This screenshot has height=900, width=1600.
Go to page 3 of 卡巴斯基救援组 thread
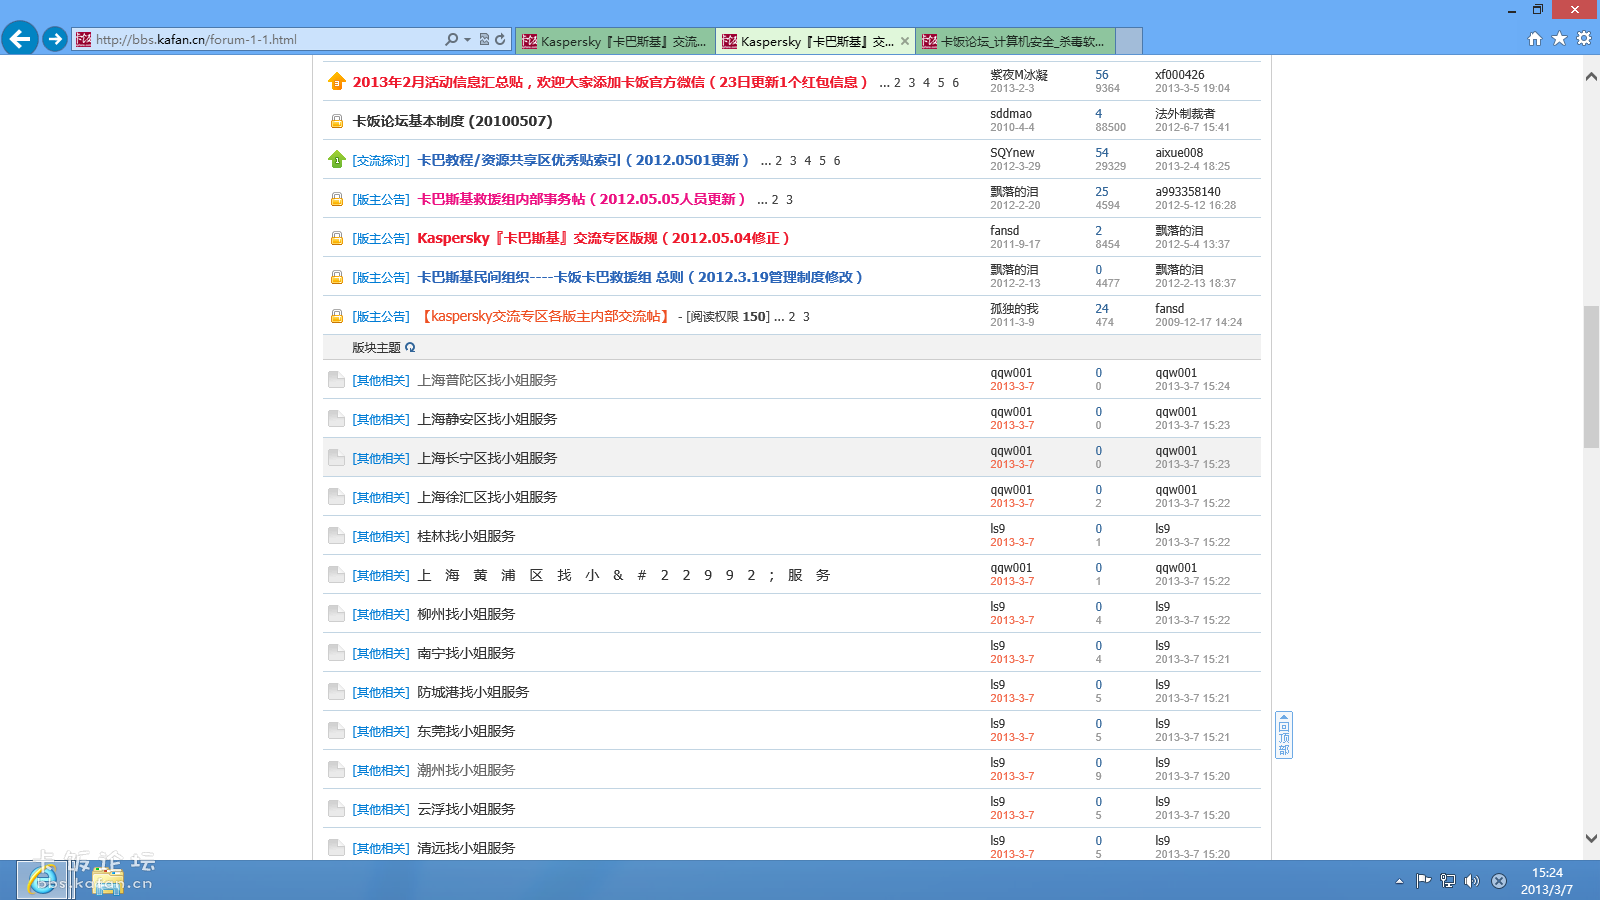tap(789, 200)
